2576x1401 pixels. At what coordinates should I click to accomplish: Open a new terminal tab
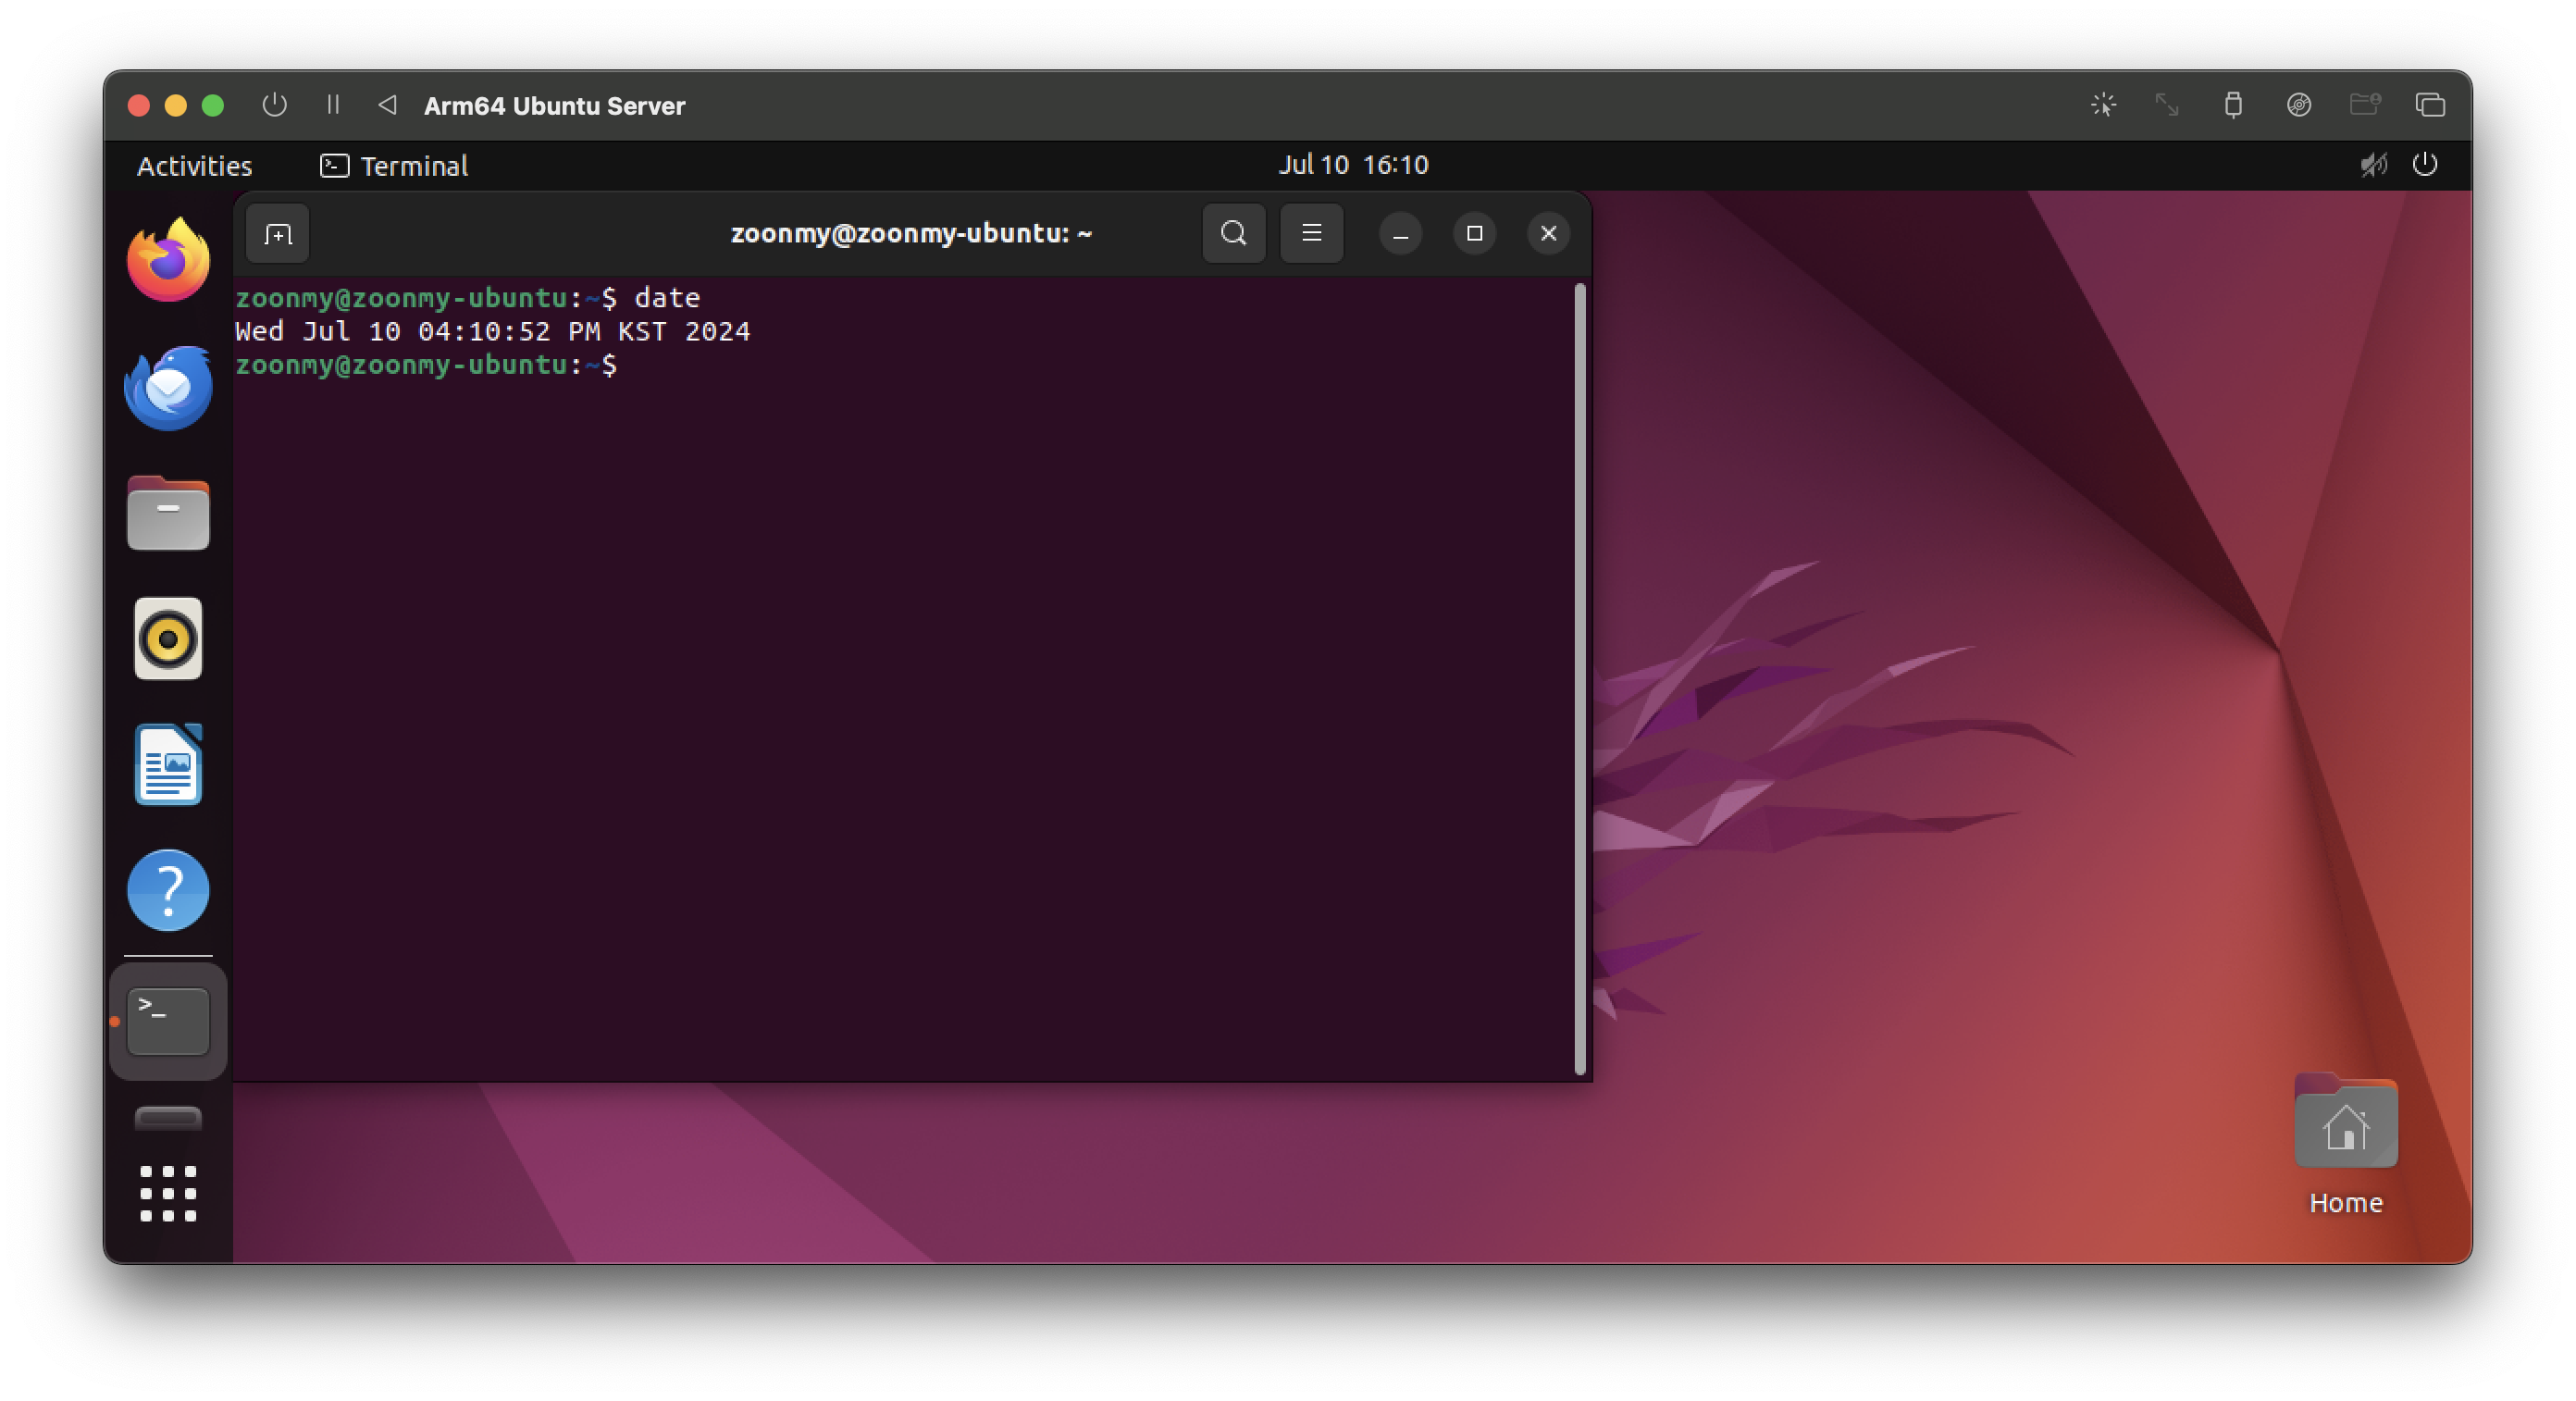click(x=277, y=234)
